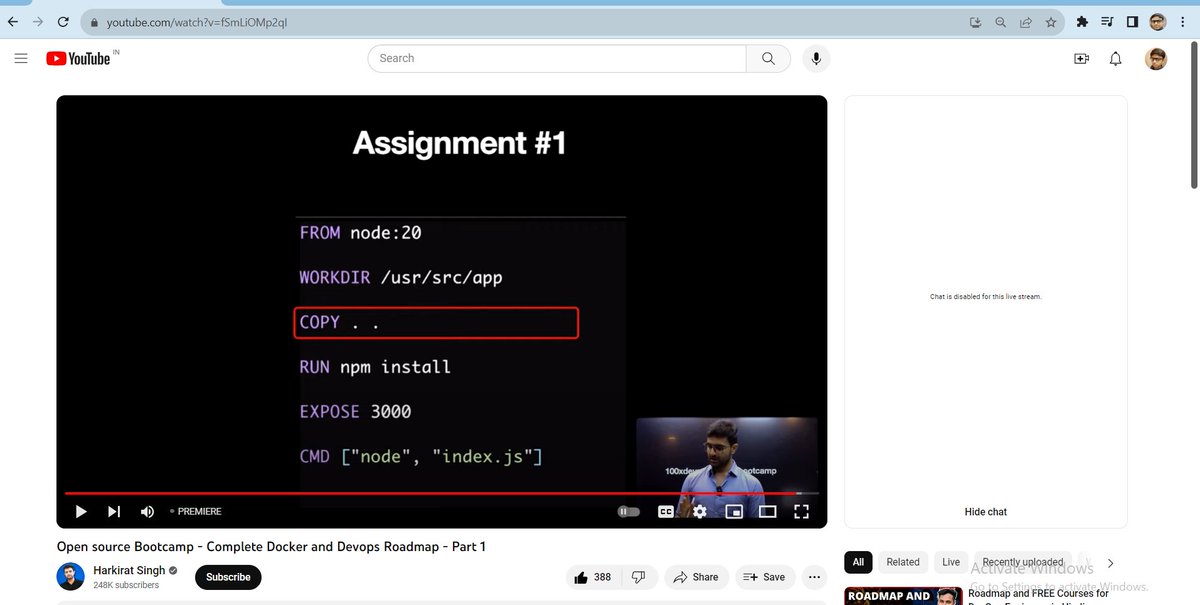
Task: Open Harkirat Singh channel avatar
Action: [70, 577]
